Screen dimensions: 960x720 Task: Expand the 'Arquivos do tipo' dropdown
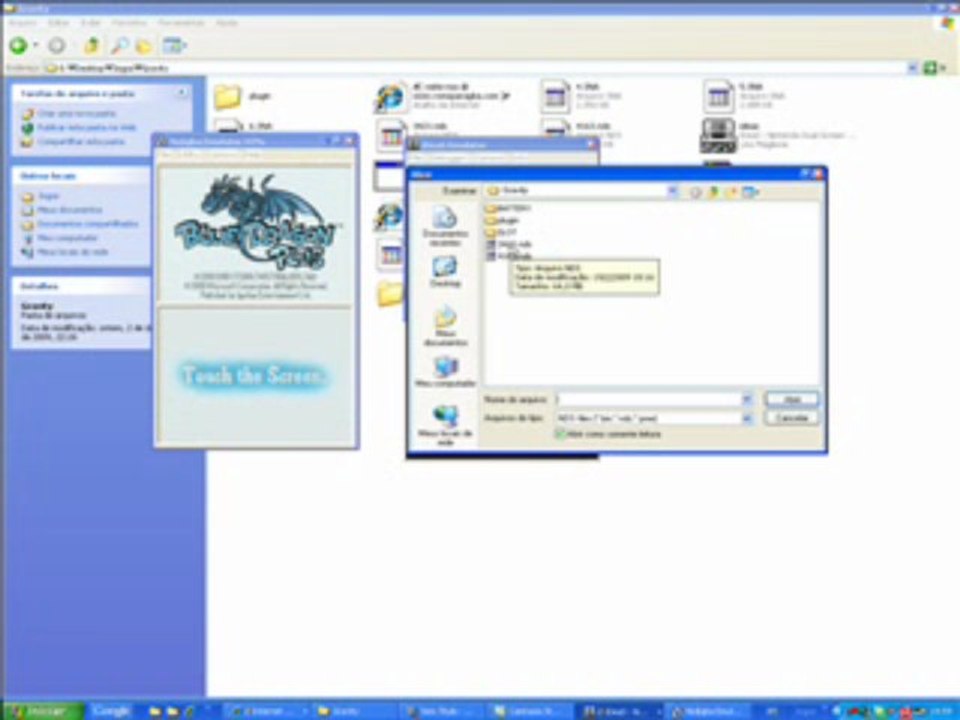pyautogui.click(x=748, y=418)
